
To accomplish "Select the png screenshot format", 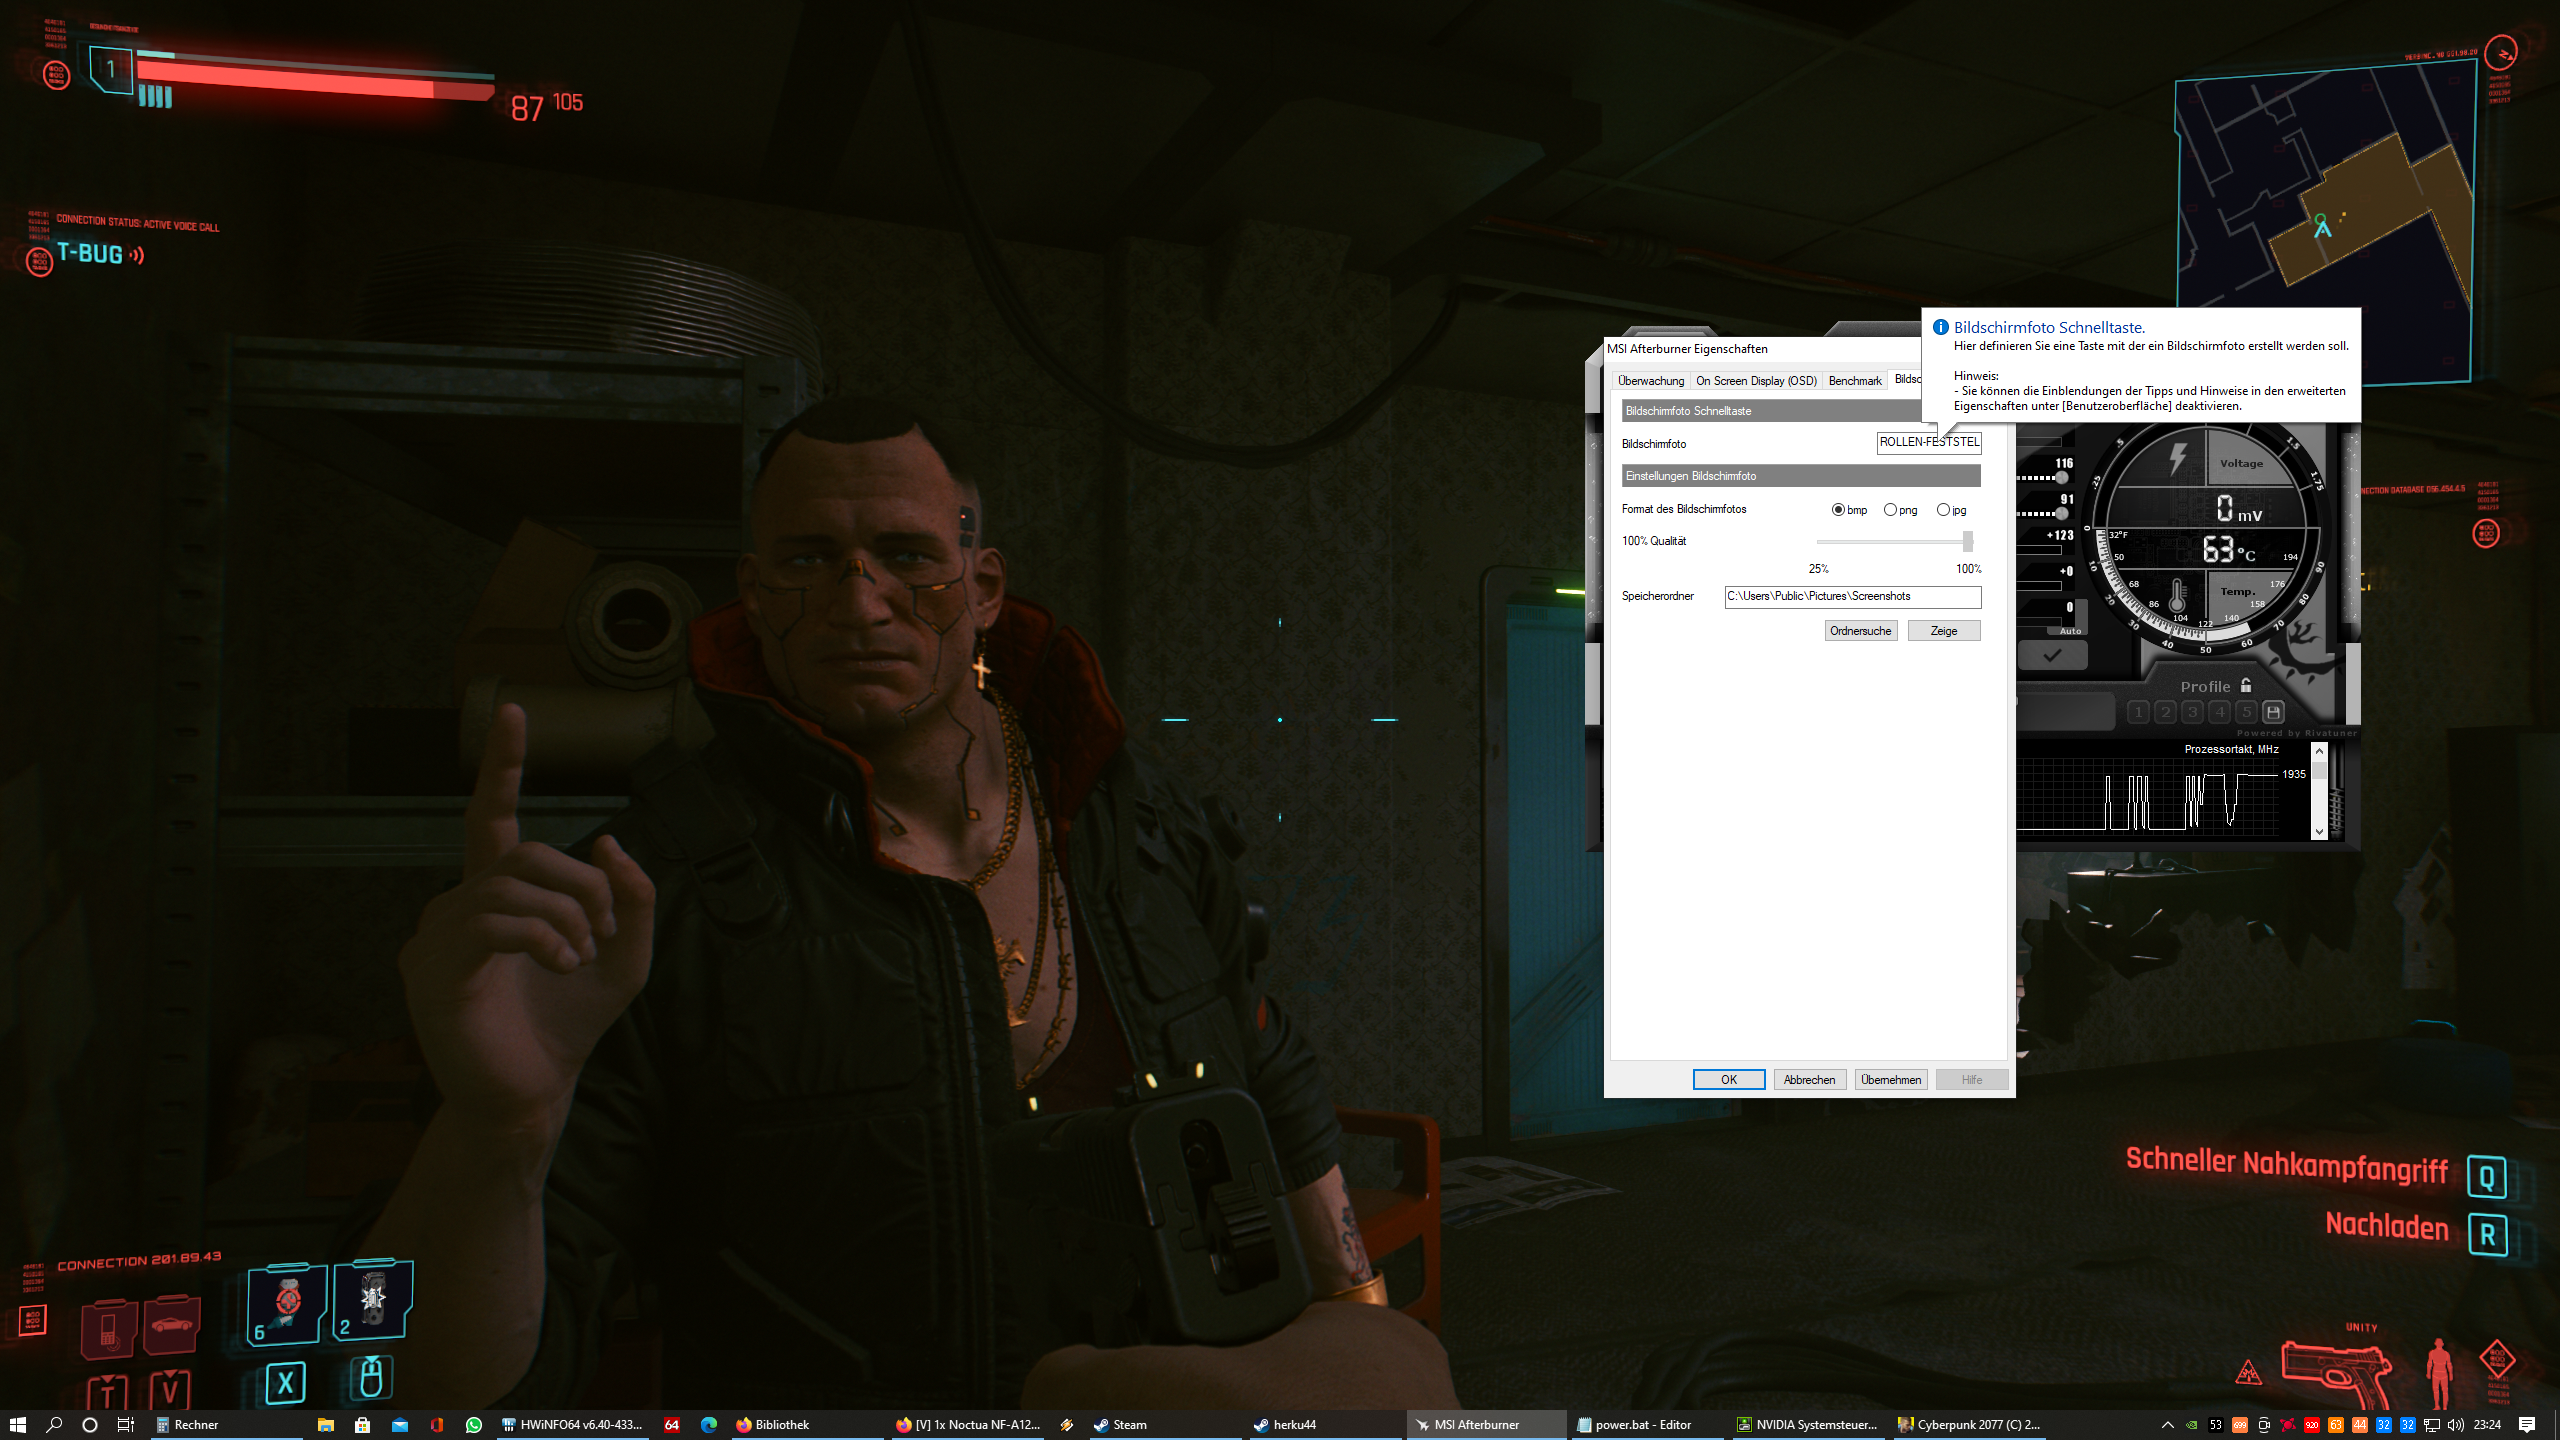I will (1890, 510).
